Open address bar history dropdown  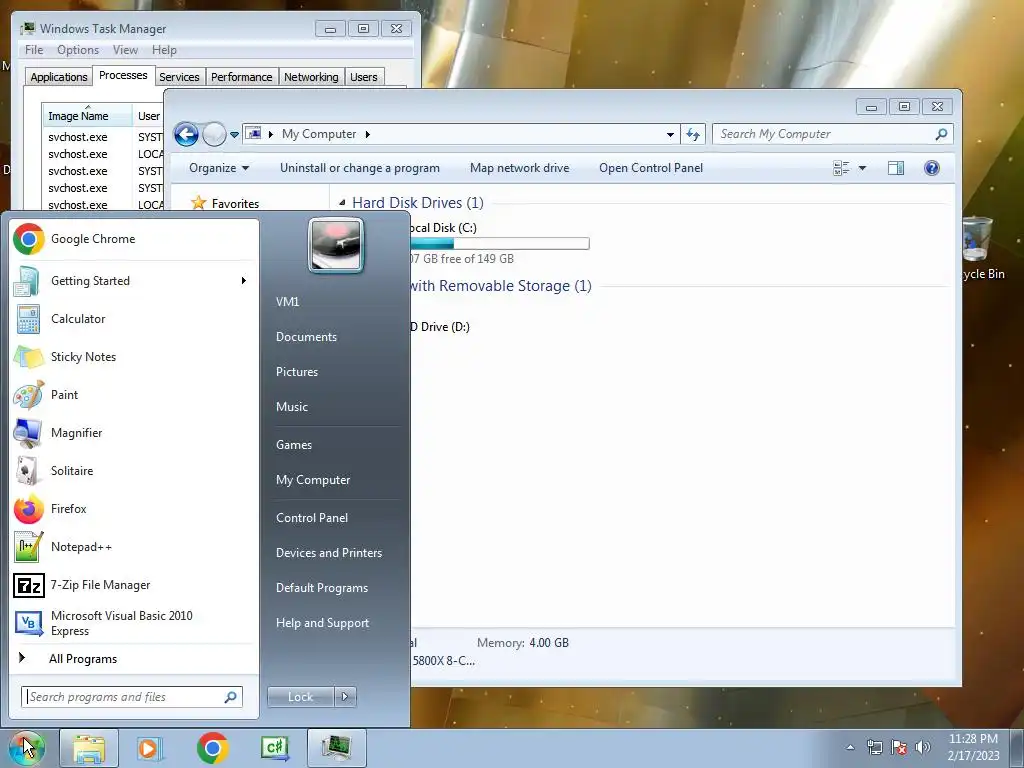click(670, 135)
